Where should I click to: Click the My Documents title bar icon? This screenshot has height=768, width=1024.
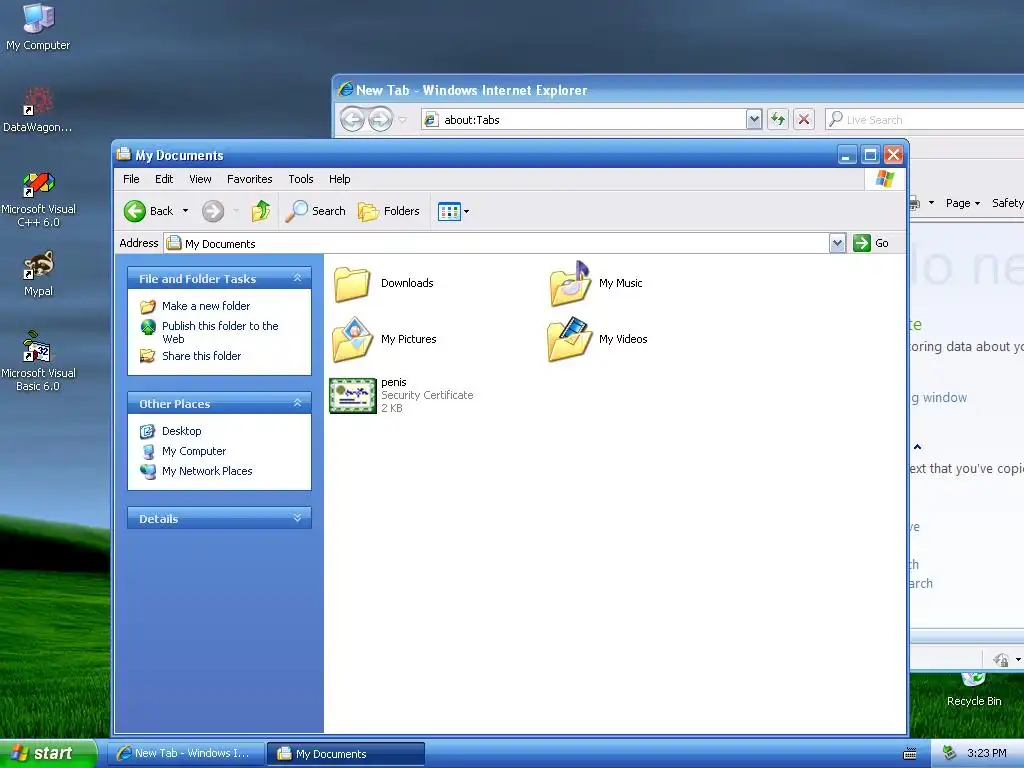(123, 154)
